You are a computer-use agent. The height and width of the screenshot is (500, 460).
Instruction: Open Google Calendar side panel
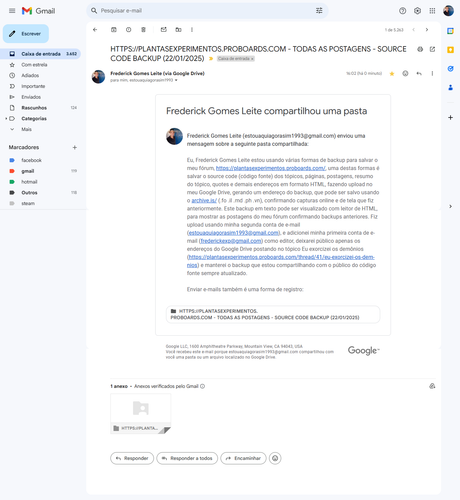(450, 31)
